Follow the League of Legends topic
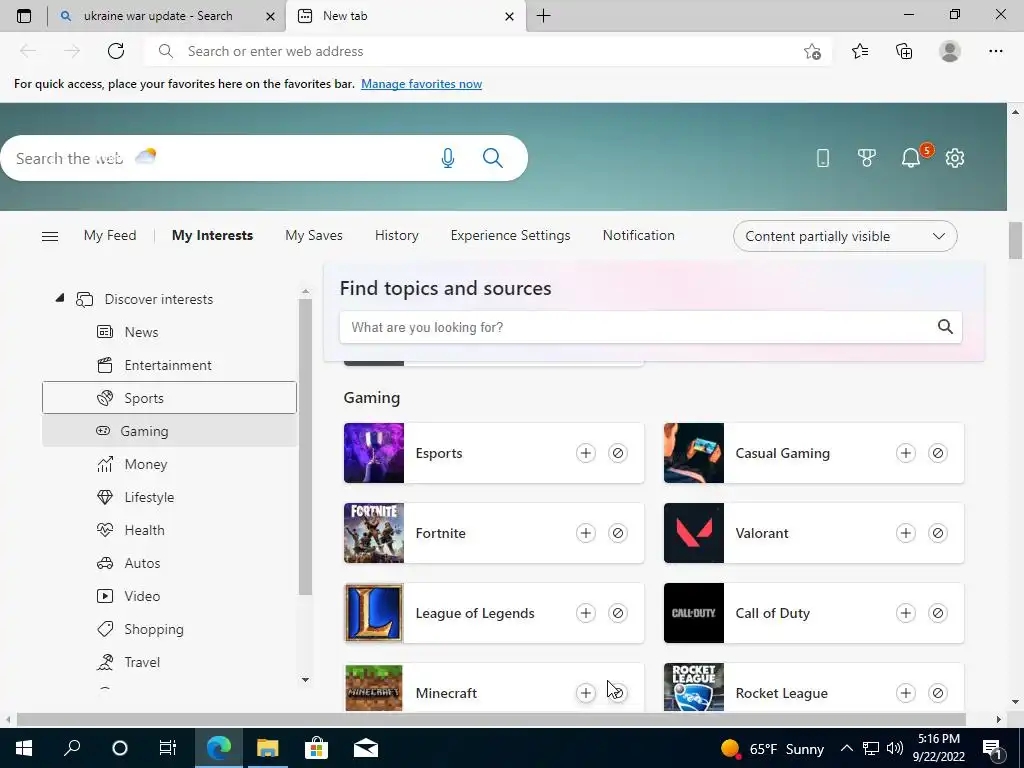This screenshot has height=768, width=1024. coord(586,613)
